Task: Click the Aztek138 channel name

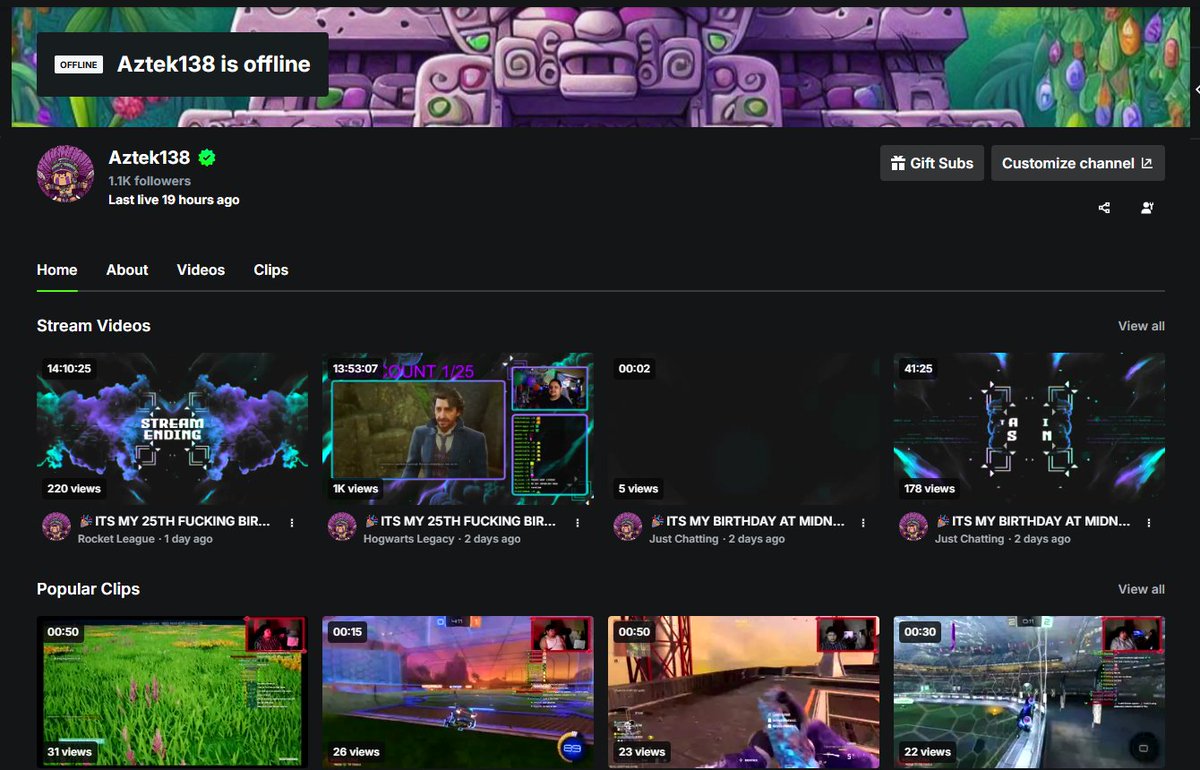Action: (149, 158)
